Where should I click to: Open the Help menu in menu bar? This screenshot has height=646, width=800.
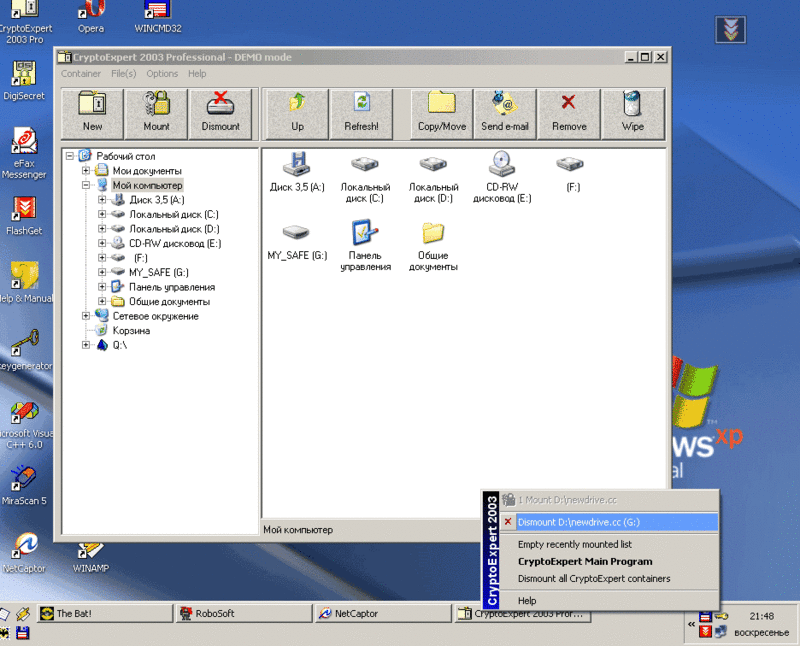tap(197, 73)
